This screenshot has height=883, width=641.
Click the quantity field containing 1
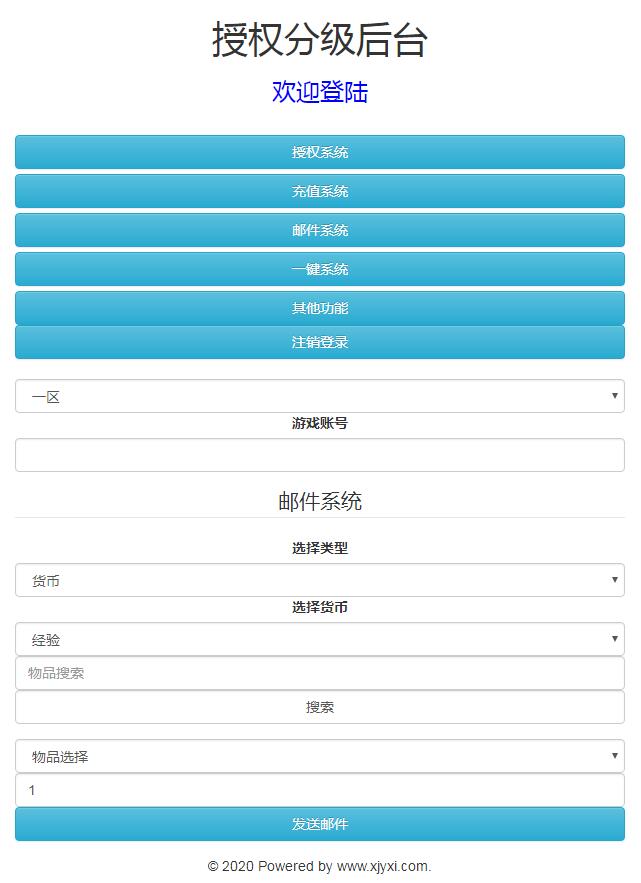(x=320, y=790)
